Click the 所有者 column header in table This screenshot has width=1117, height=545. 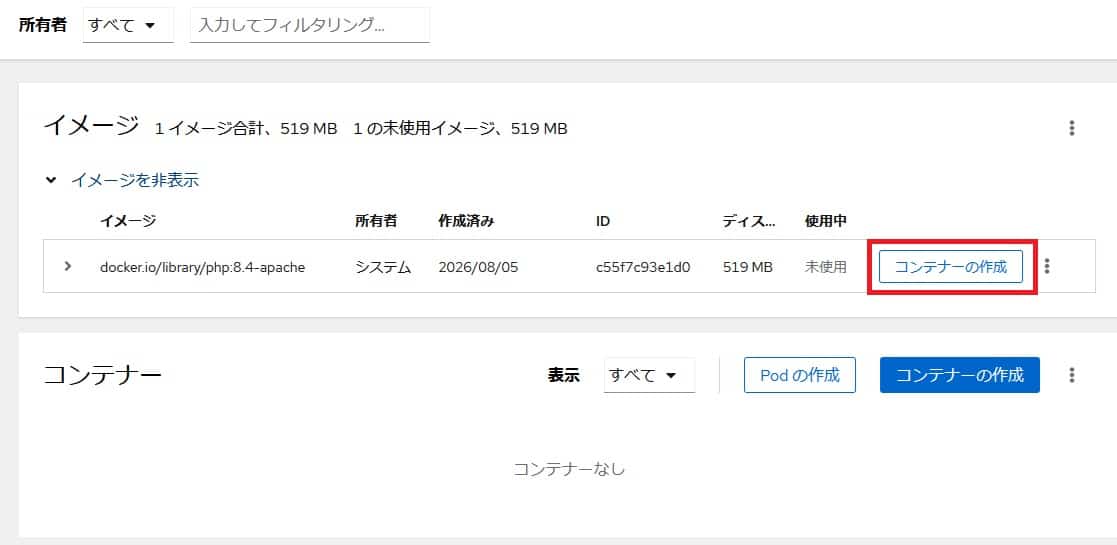coord(375,221)
